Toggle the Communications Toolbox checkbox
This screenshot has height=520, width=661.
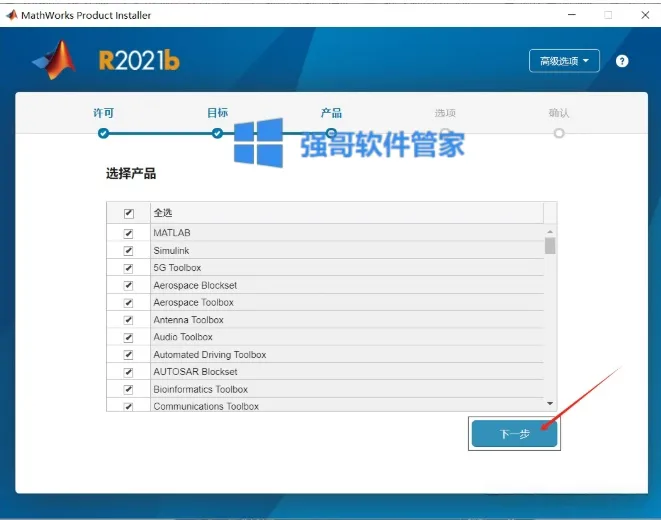129,407
